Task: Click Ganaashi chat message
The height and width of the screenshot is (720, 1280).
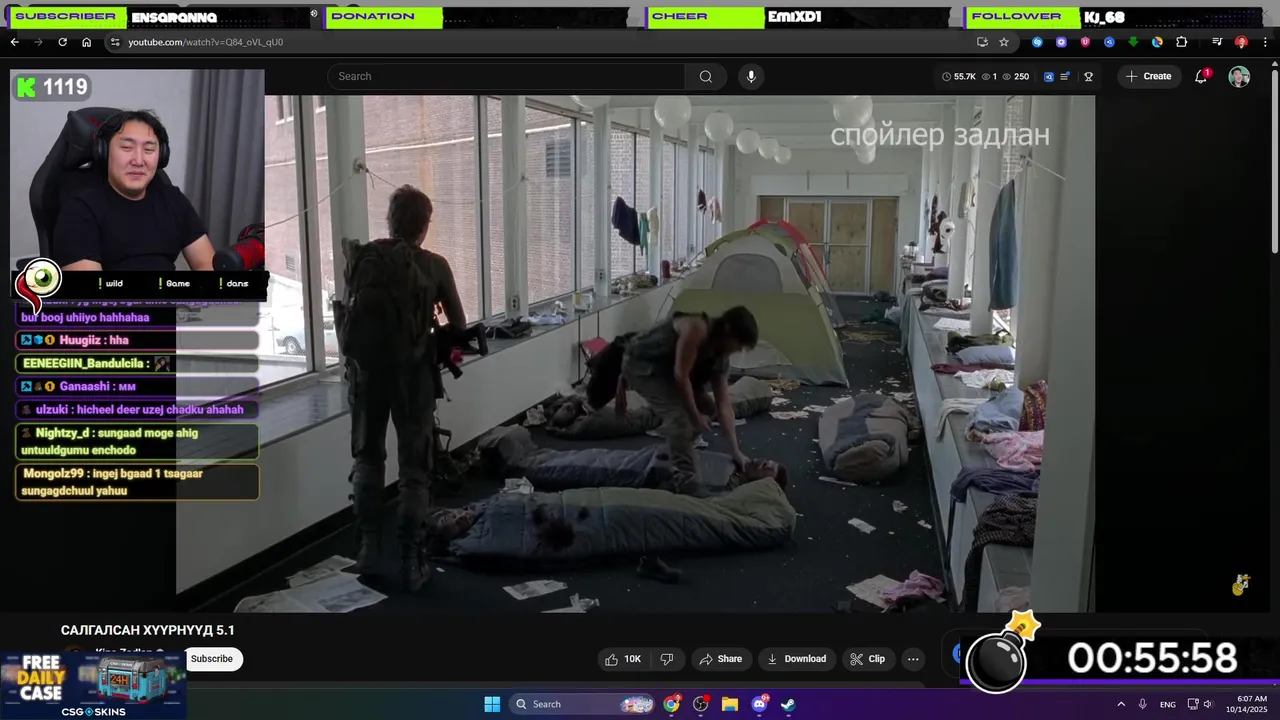Action: pyautogui.click(x=137, y=386)
